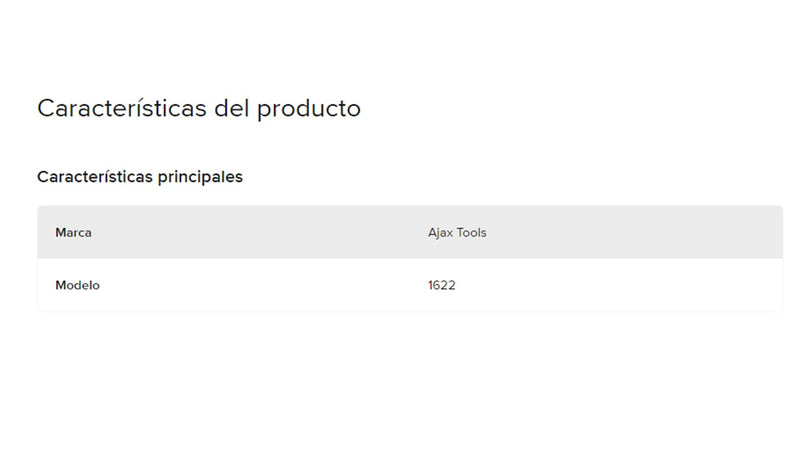This screenshot has width=800, height=450.
Task: Click the left edge of the Marca row
Action: [x=44, y=233]
